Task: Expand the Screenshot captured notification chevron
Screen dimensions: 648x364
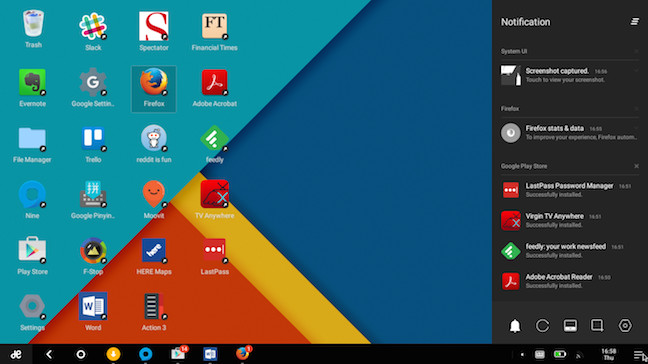Action: tap(636, 71)
